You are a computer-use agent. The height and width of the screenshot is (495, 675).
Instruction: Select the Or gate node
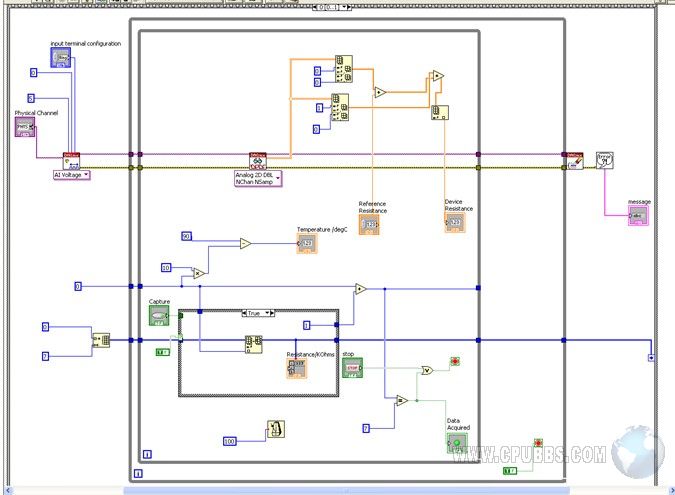tap(427, 370)
